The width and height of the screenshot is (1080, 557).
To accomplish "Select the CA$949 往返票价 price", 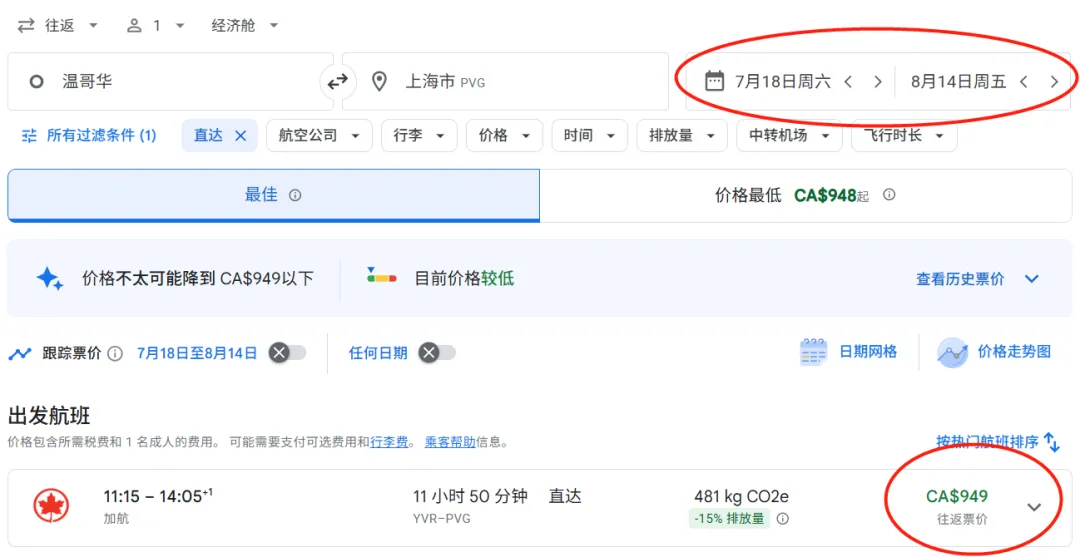I will tap(957, 507).
